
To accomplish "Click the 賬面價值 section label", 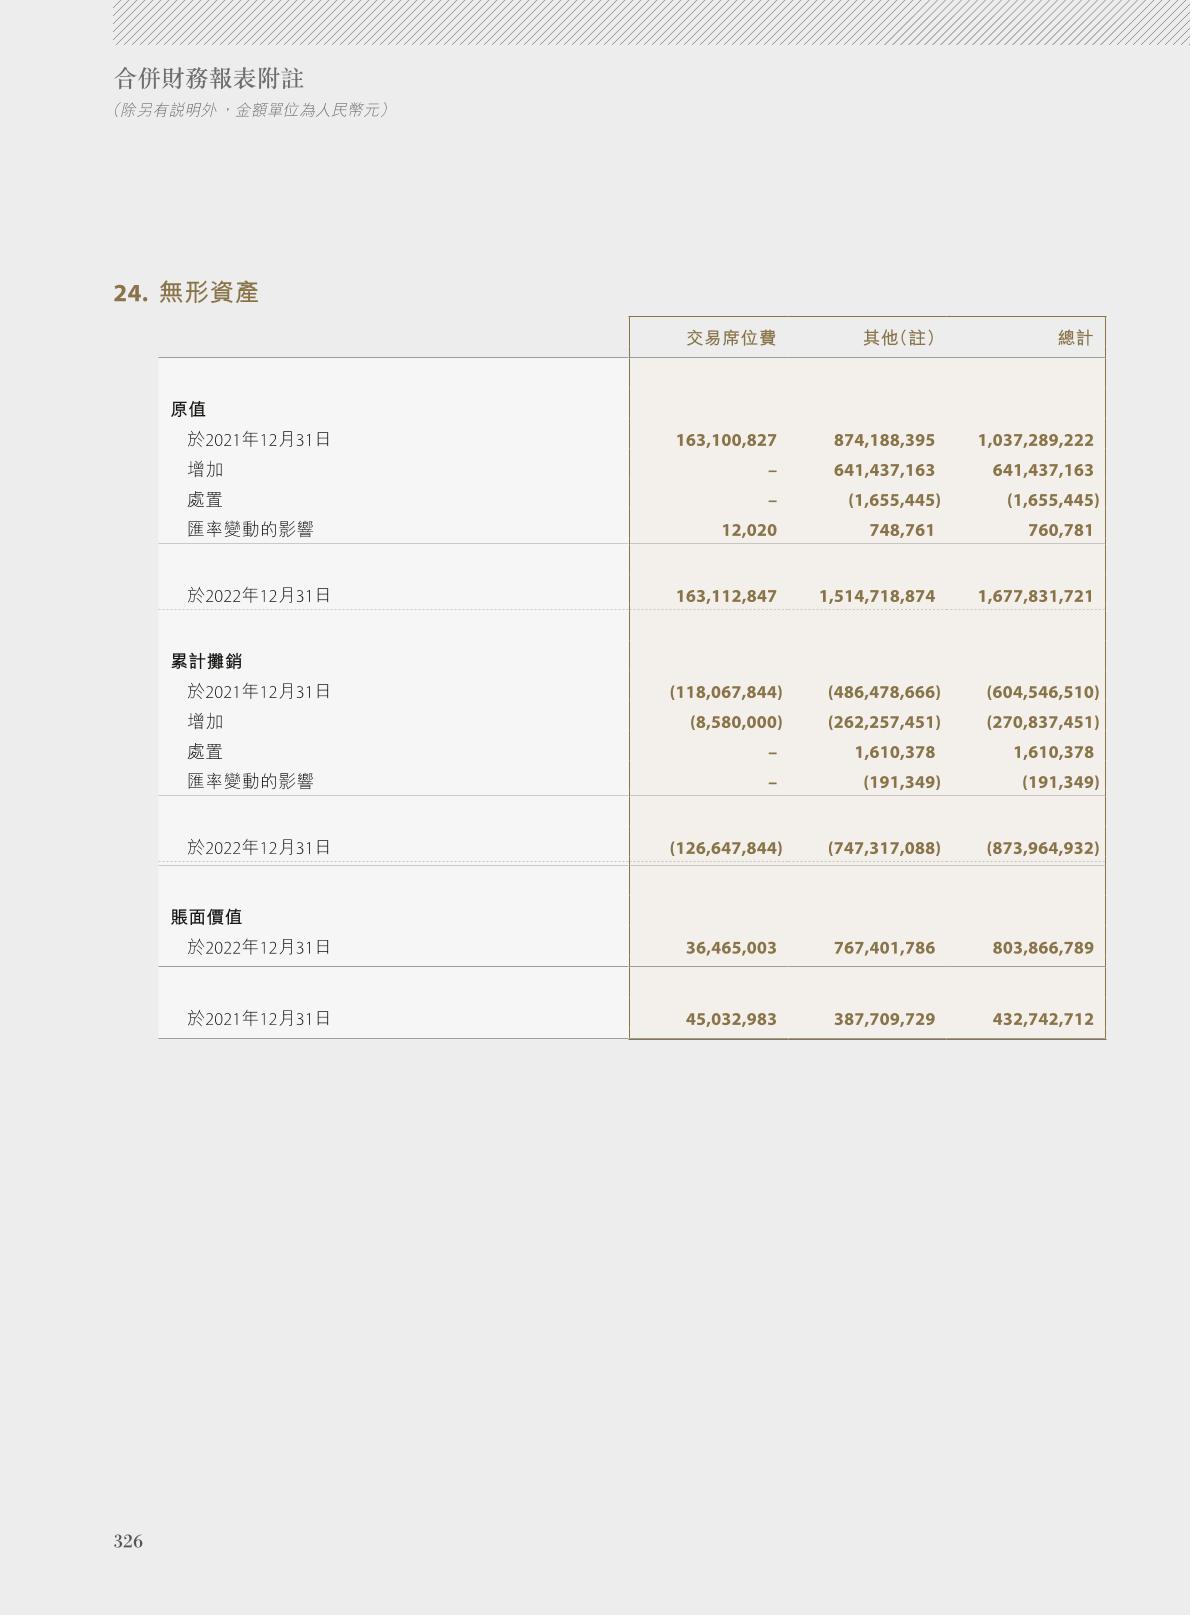I will 206,917.
